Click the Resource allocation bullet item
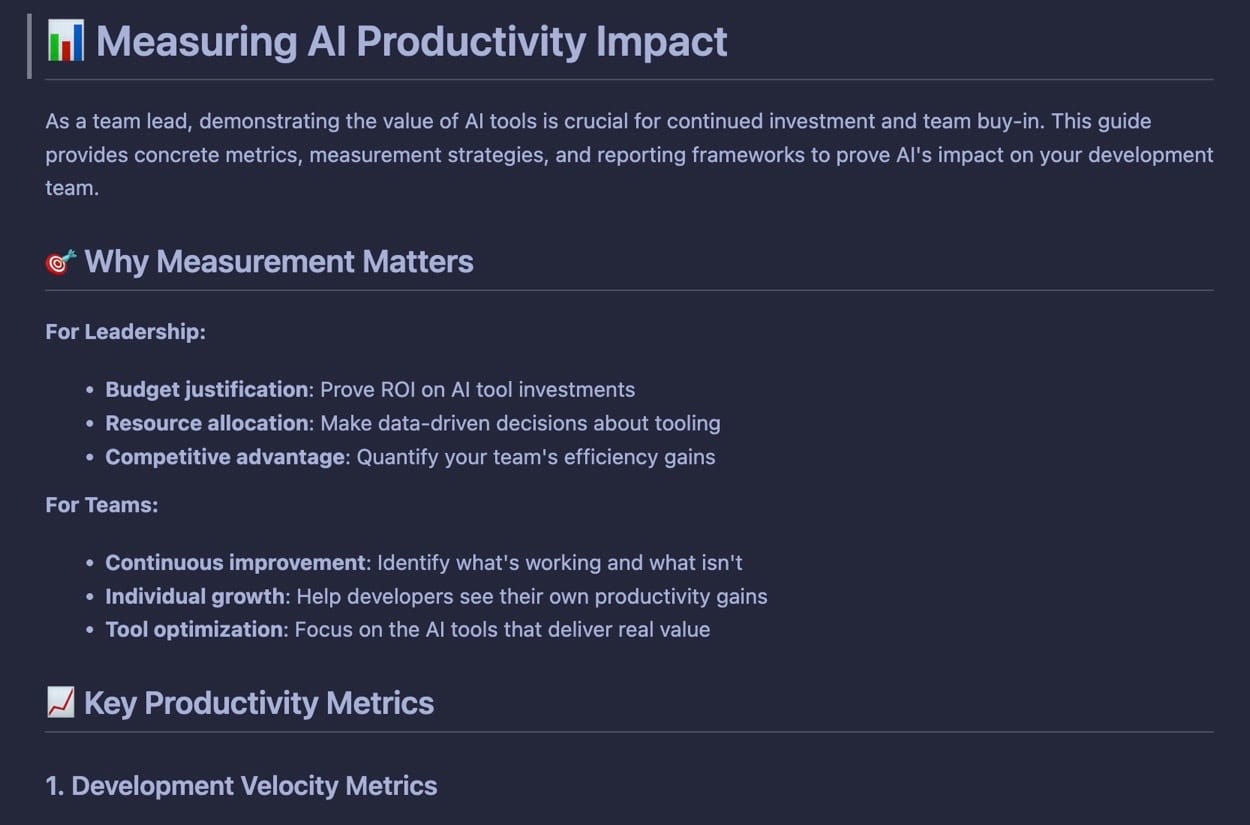 click(413, 423)
